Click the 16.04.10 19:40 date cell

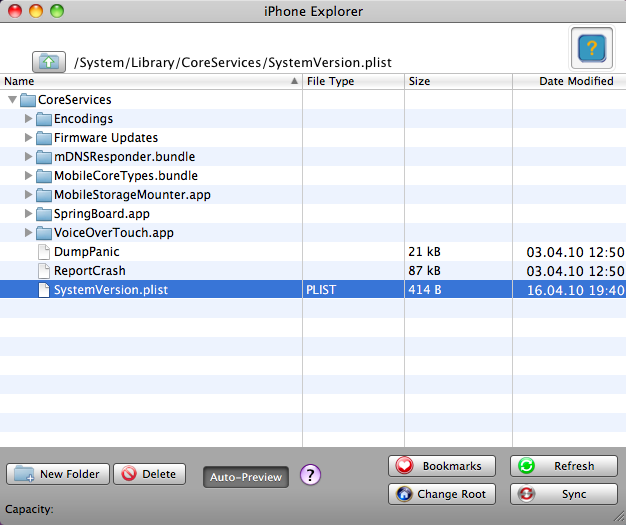tap(575, 290)
